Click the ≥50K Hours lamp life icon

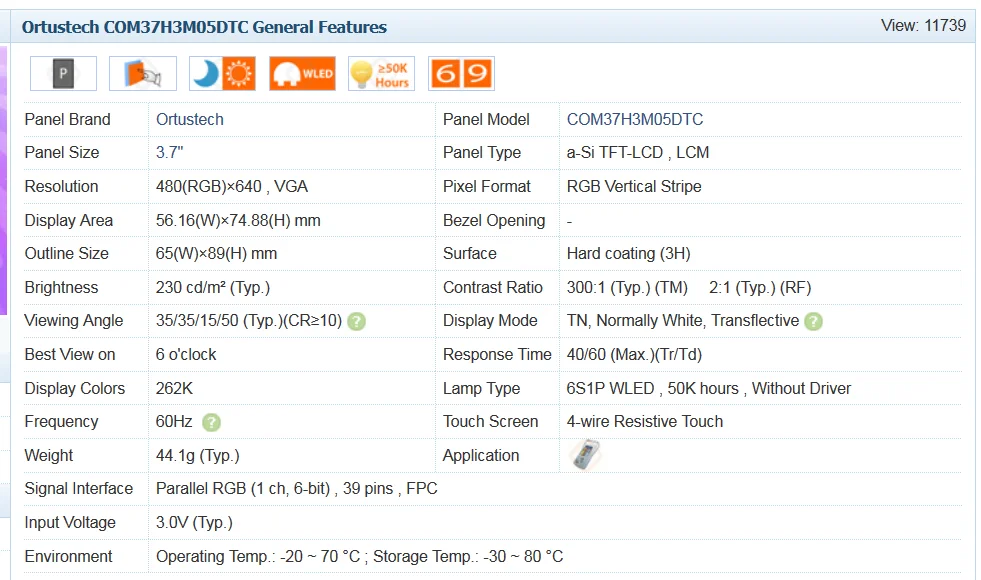coord(382,74)
